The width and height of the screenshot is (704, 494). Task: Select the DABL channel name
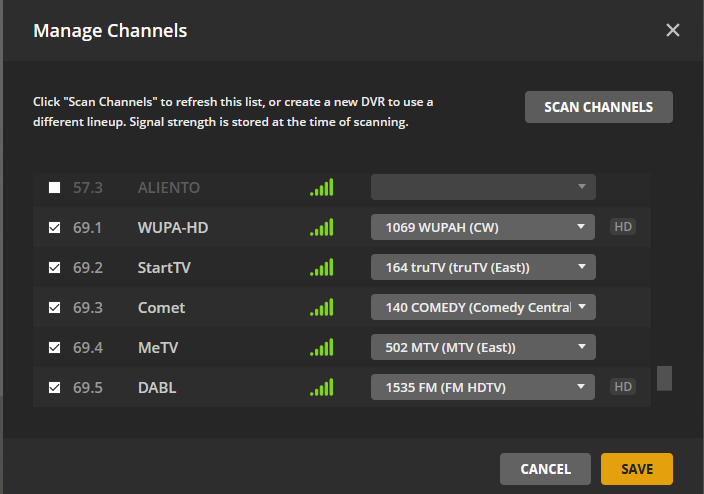tap(157, 387)
